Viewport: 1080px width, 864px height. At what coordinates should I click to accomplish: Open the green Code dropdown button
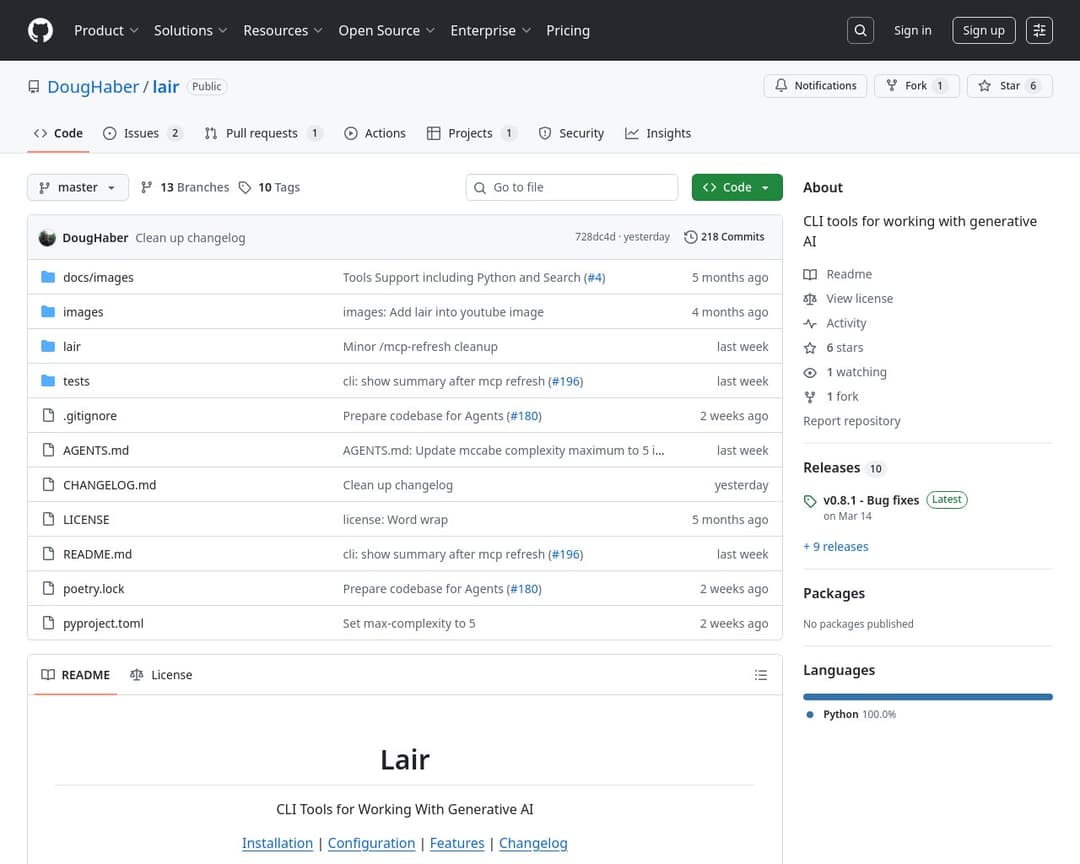736,187
